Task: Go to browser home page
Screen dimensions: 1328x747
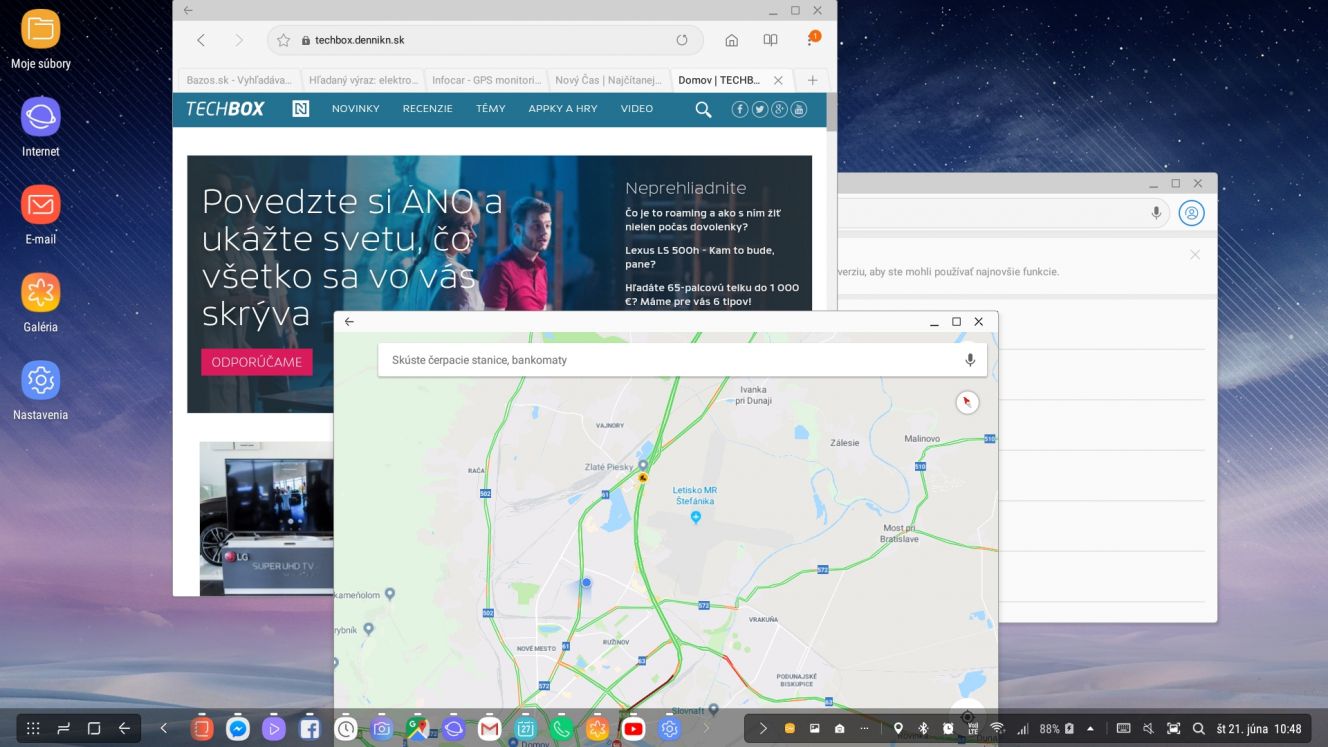Action: [x=732, y=40]
